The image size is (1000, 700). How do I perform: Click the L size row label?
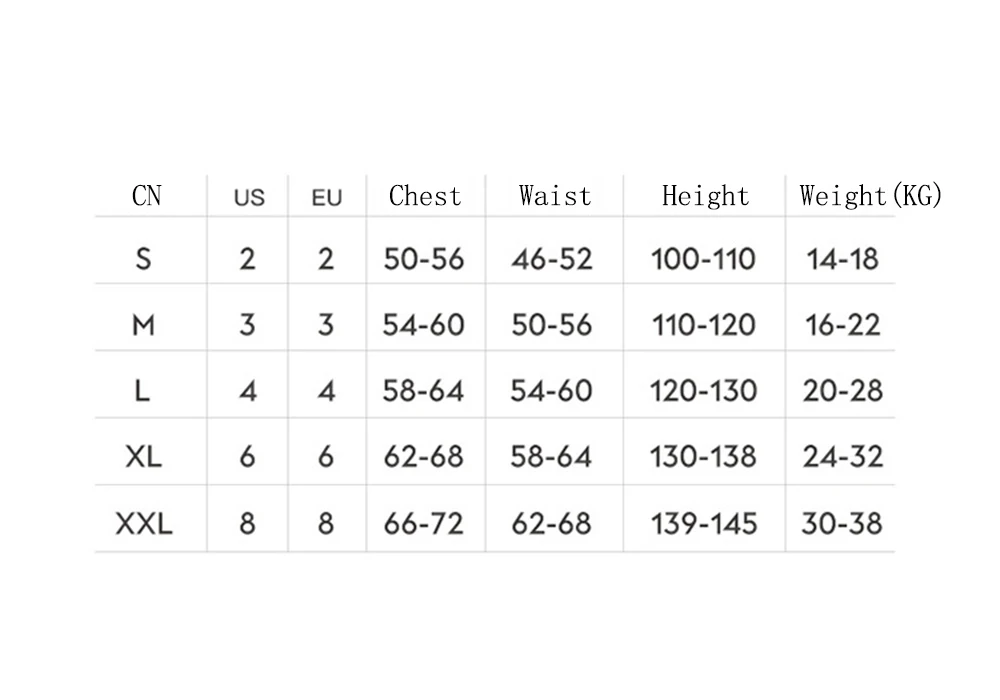[142, 390]
